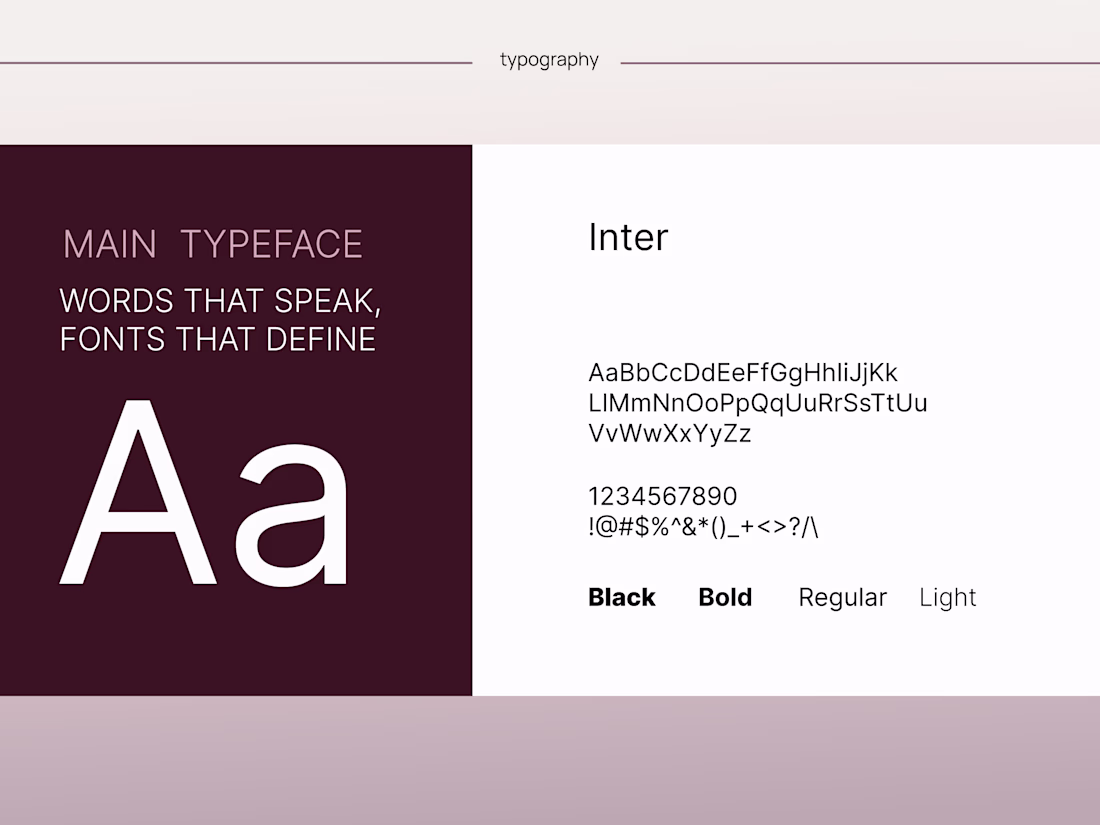Click the 'WORDS THAT SPEAK,' line
The width and height of the screenshot is (1100, 825).
point(220,302)
